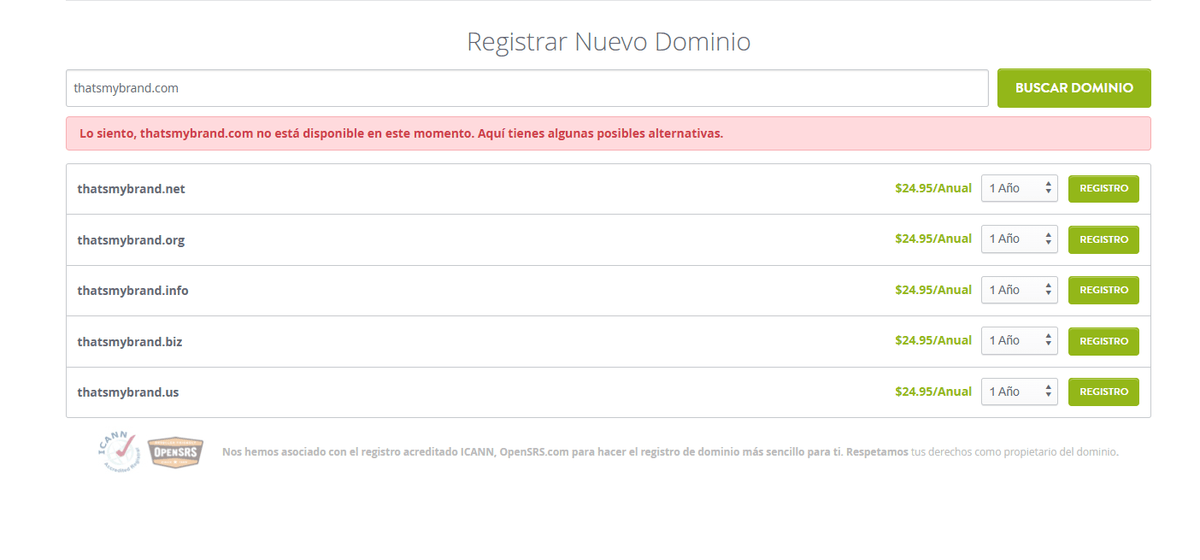This screenshot has width=1200, height=560.
Task: Open the year dropdown for thatsmybrand.biz
Action: click(1019, 341)
